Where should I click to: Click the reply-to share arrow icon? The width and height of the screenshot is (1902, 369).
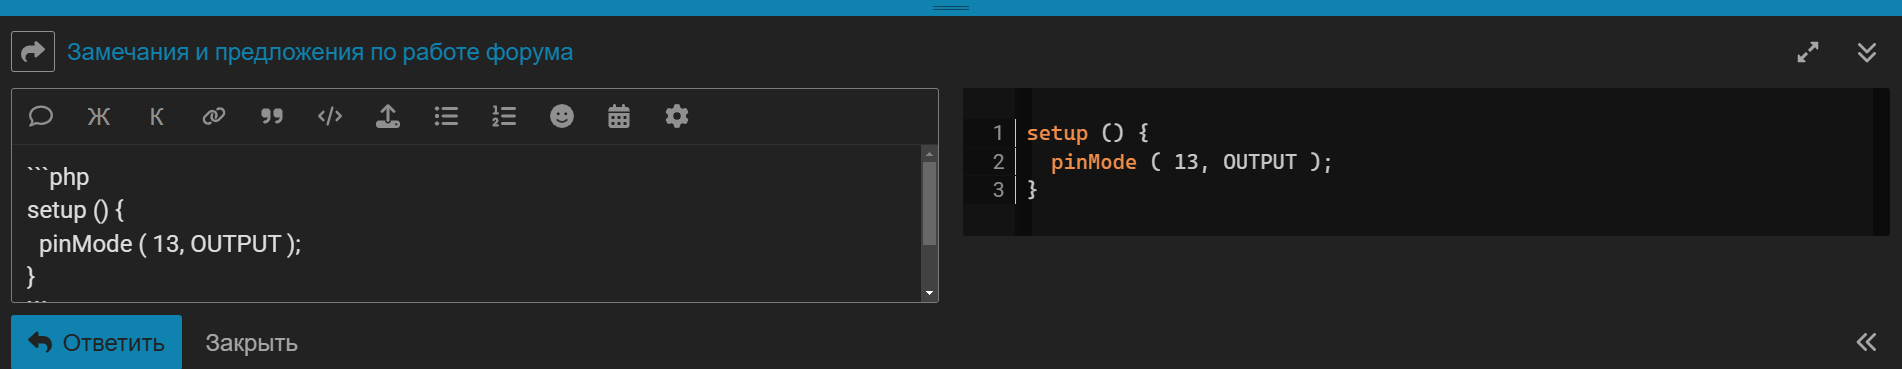(x=33, y=51)
